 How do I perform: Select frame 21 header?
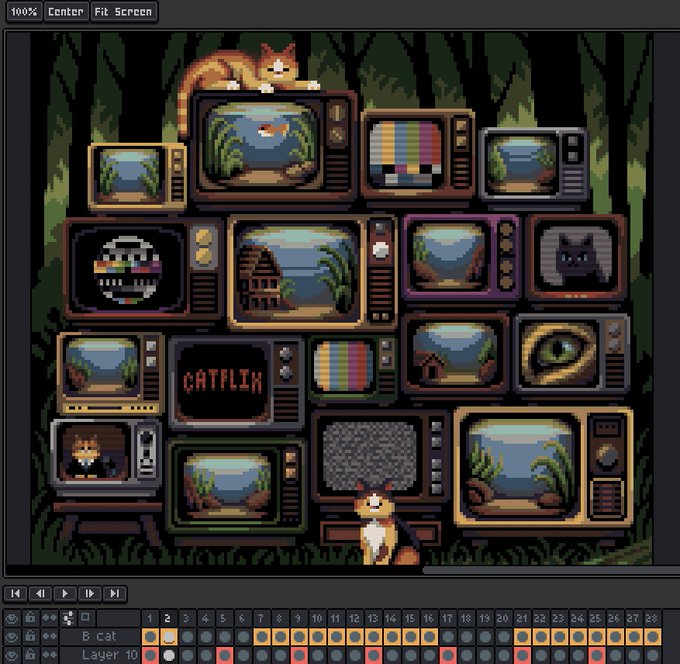tap(522, 618)
